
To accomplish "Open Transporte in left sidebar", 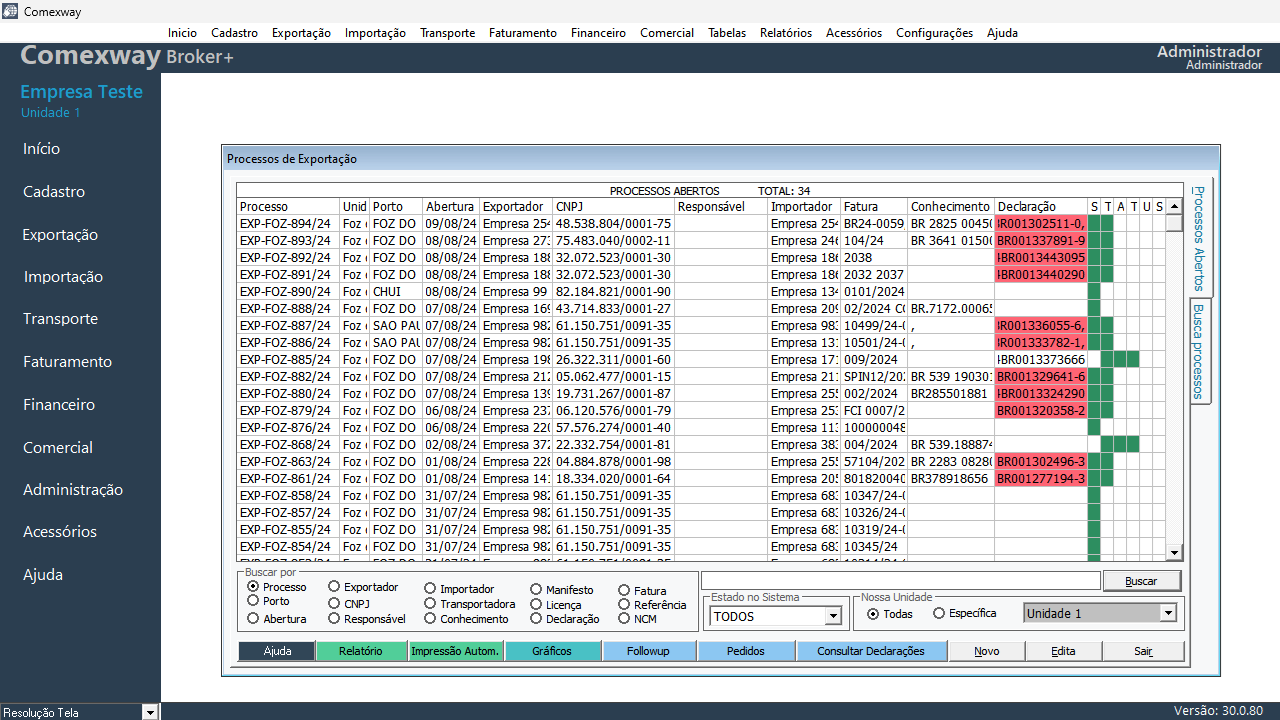I will [61, 319].
